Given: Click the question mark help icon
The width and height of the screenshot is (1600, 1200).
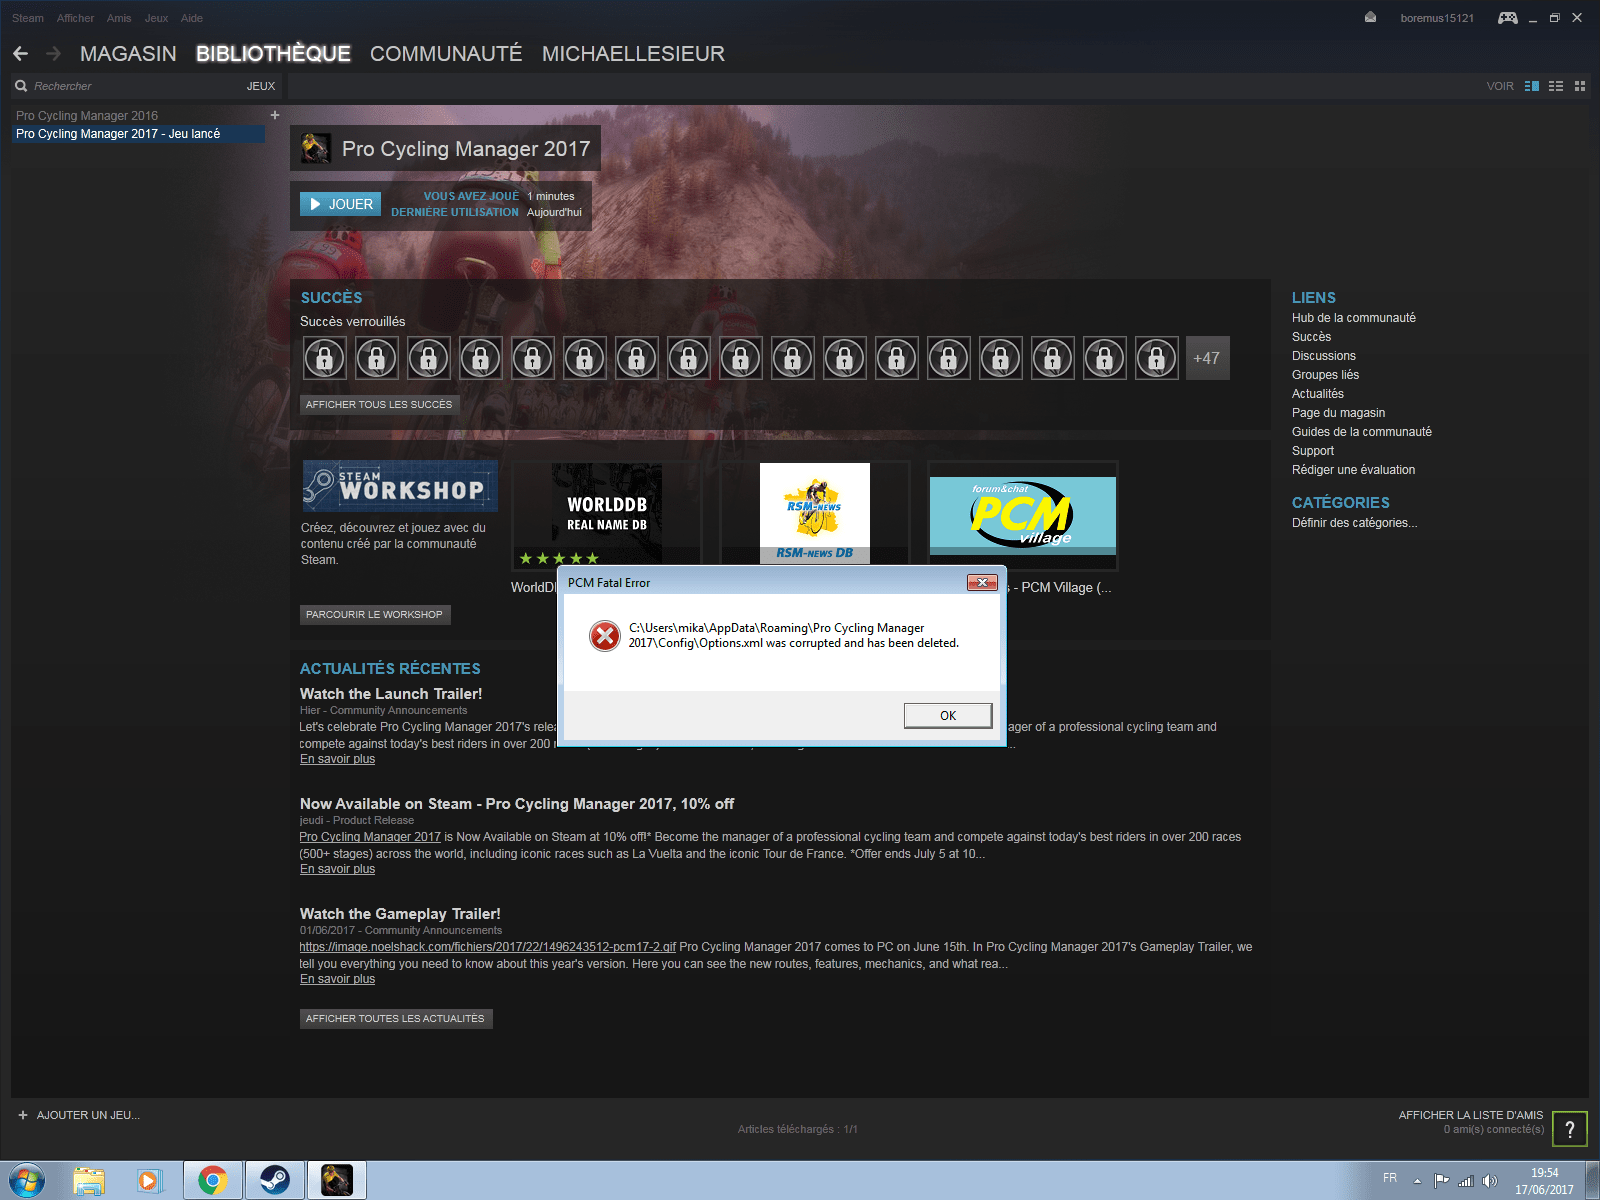Looking at the screenshot, I should (1570, 1129).
